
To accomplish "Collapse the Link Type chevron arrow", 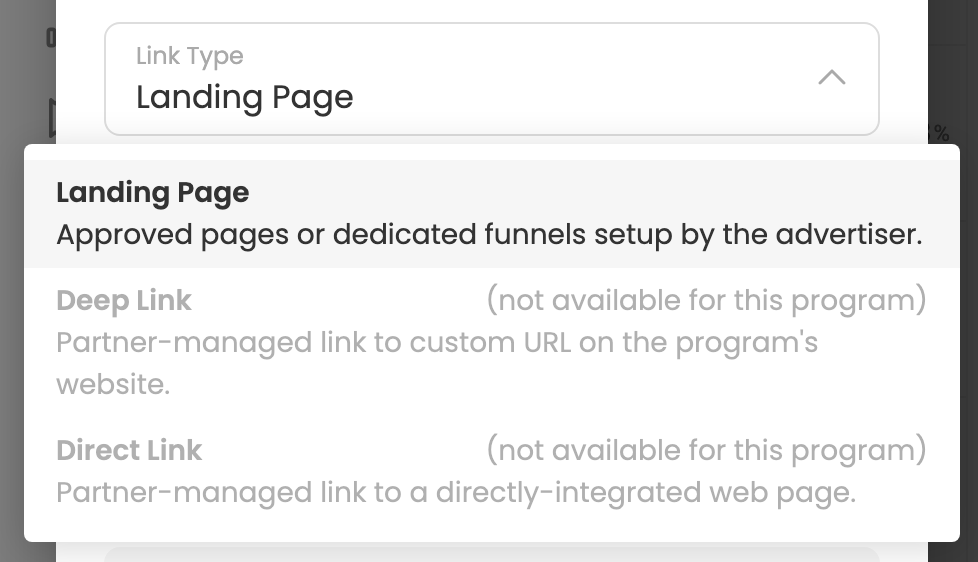I will click(x=832, y=78).
